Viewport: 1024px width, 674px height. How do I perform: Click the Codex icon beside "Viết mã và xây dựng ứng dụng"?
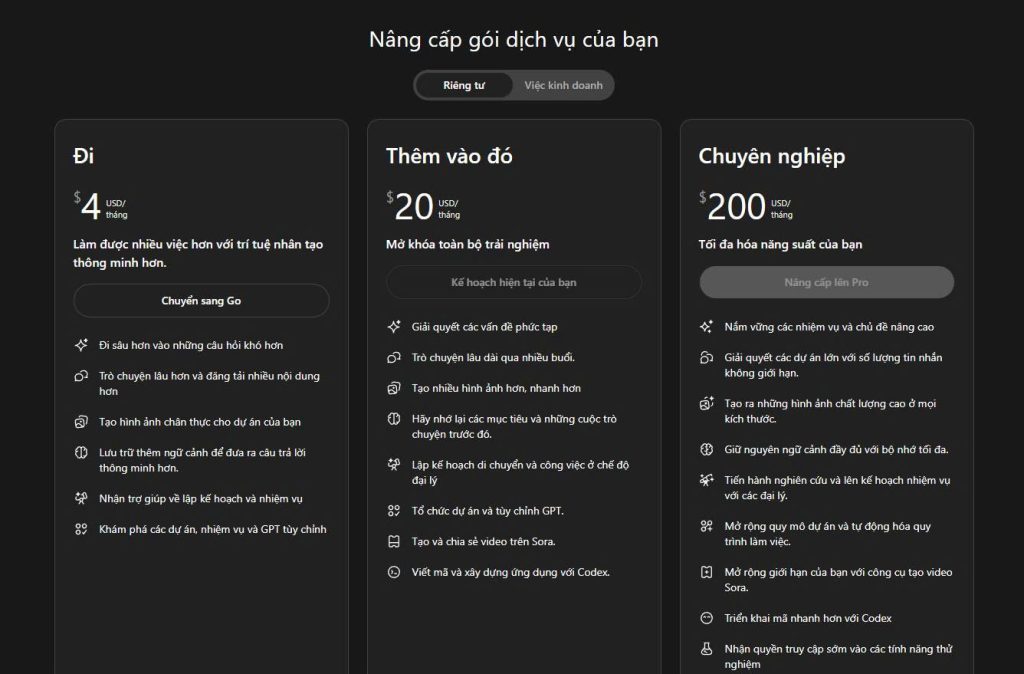tap(394, 572)
